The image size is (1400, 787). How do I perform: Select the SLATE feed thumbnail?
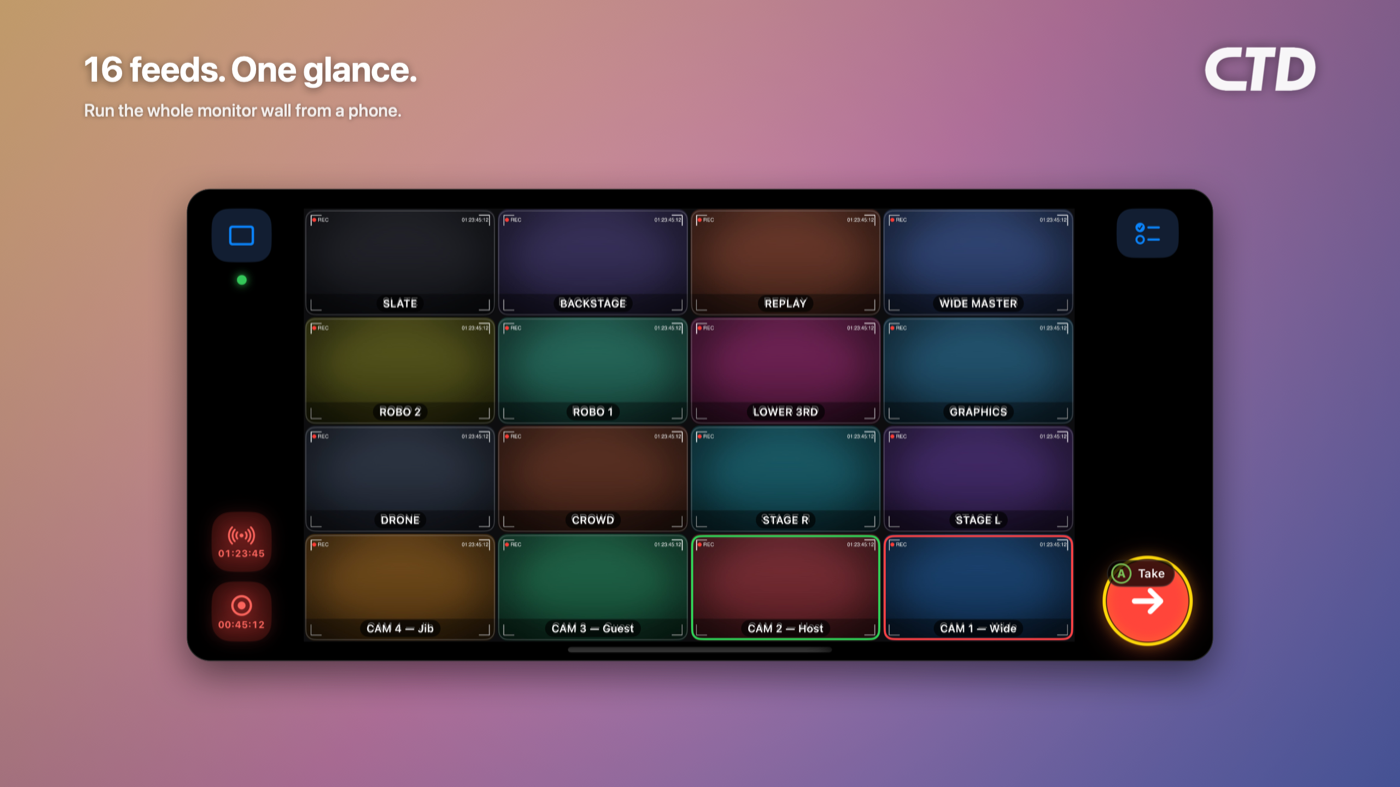point(400,262)
